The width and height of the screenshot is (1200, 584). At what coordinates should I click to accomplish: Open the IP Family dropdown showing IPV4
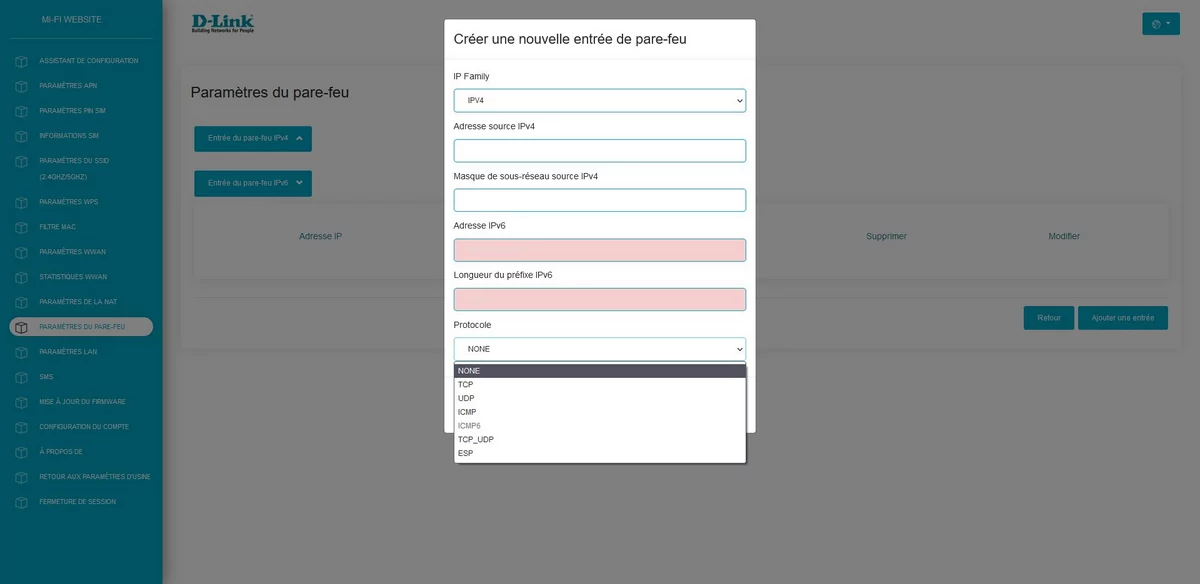[600, 100]
